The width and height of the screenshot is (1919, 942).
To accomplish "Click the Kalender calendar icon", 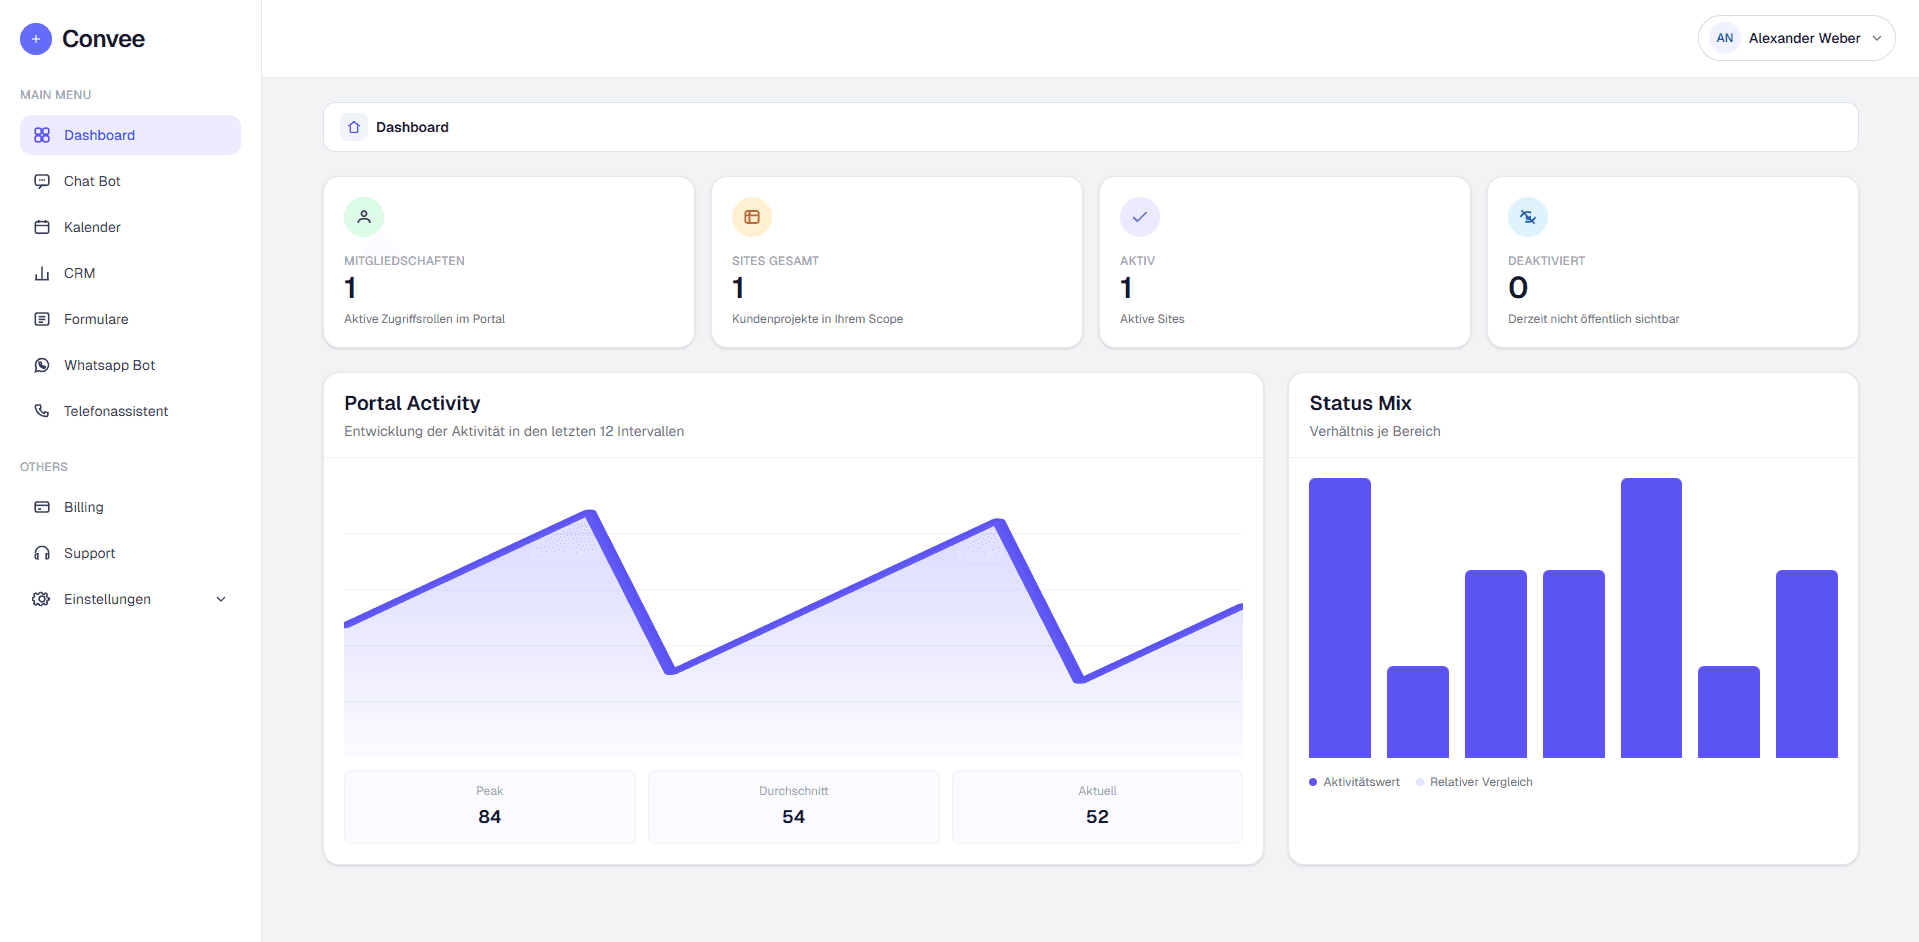I will (x=42, y=227).
